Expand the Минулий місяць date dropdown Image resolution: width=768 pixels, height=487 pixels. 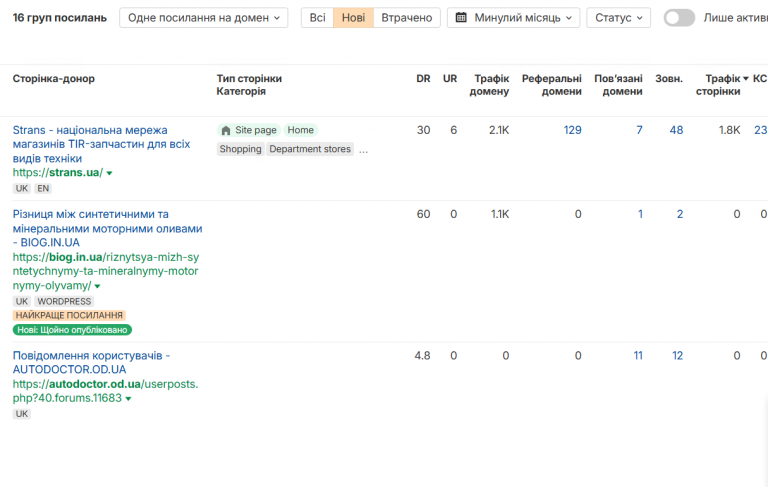click(513, 18)
